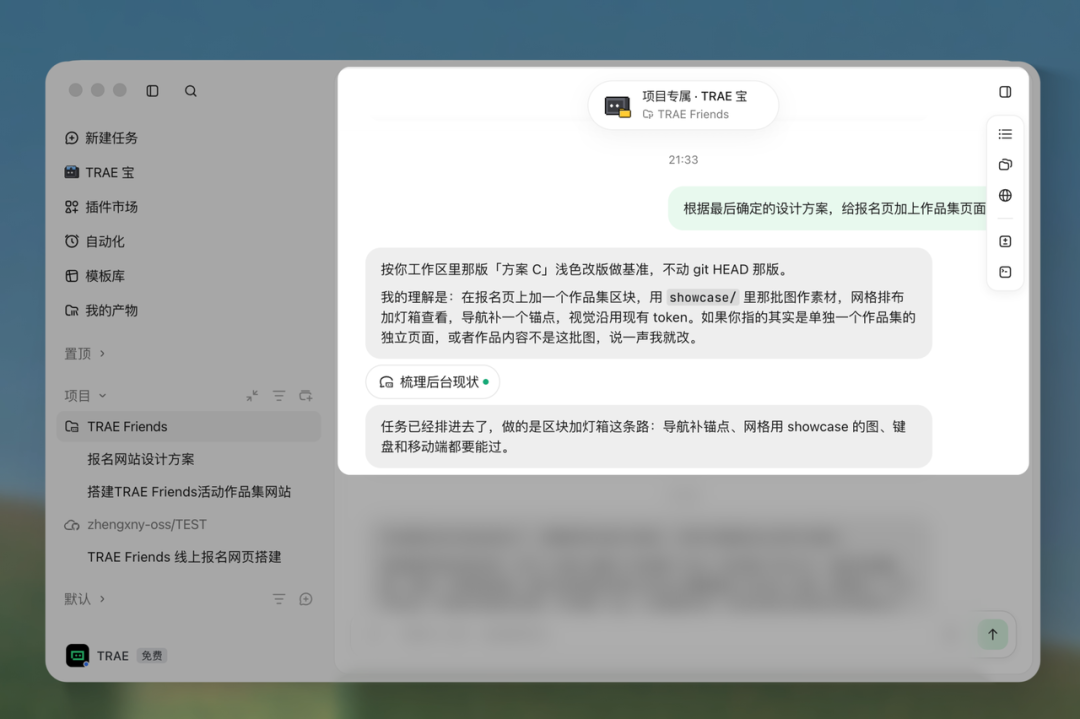Click the upload box icon in right toolbar
The width and height of the screenshot is (1080, 719).
point(1005,241)
